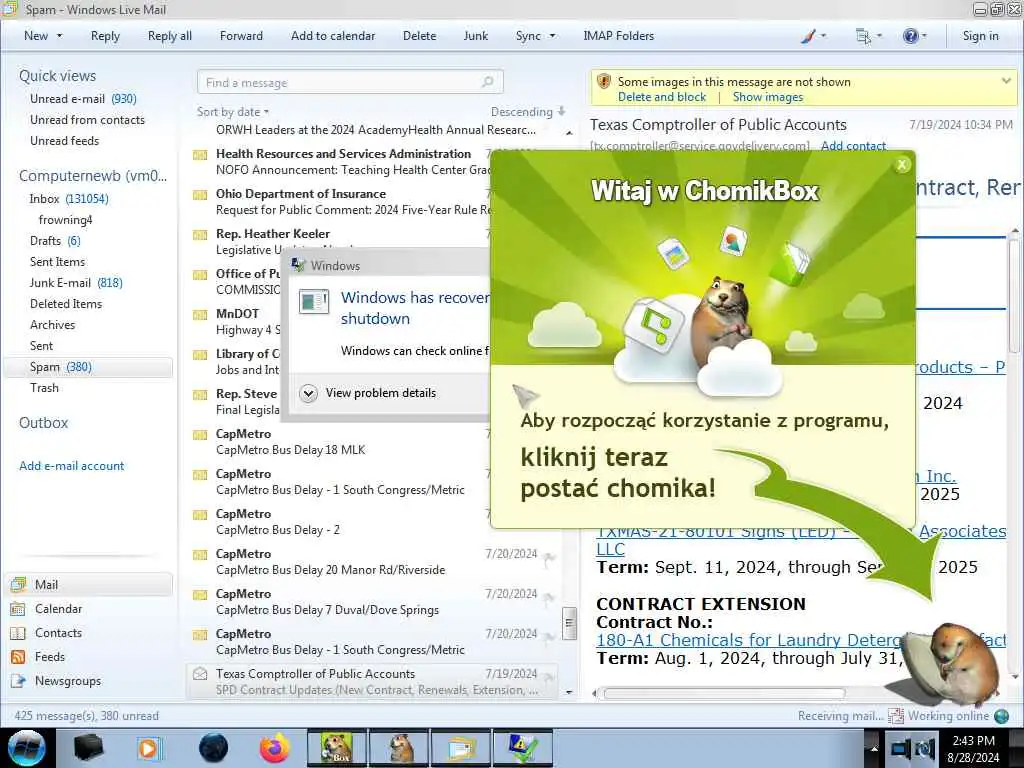Screen dimensions: 1024x768
Task: Open Mail view icon in bottom left pane
Action: [x=18, y=584]
